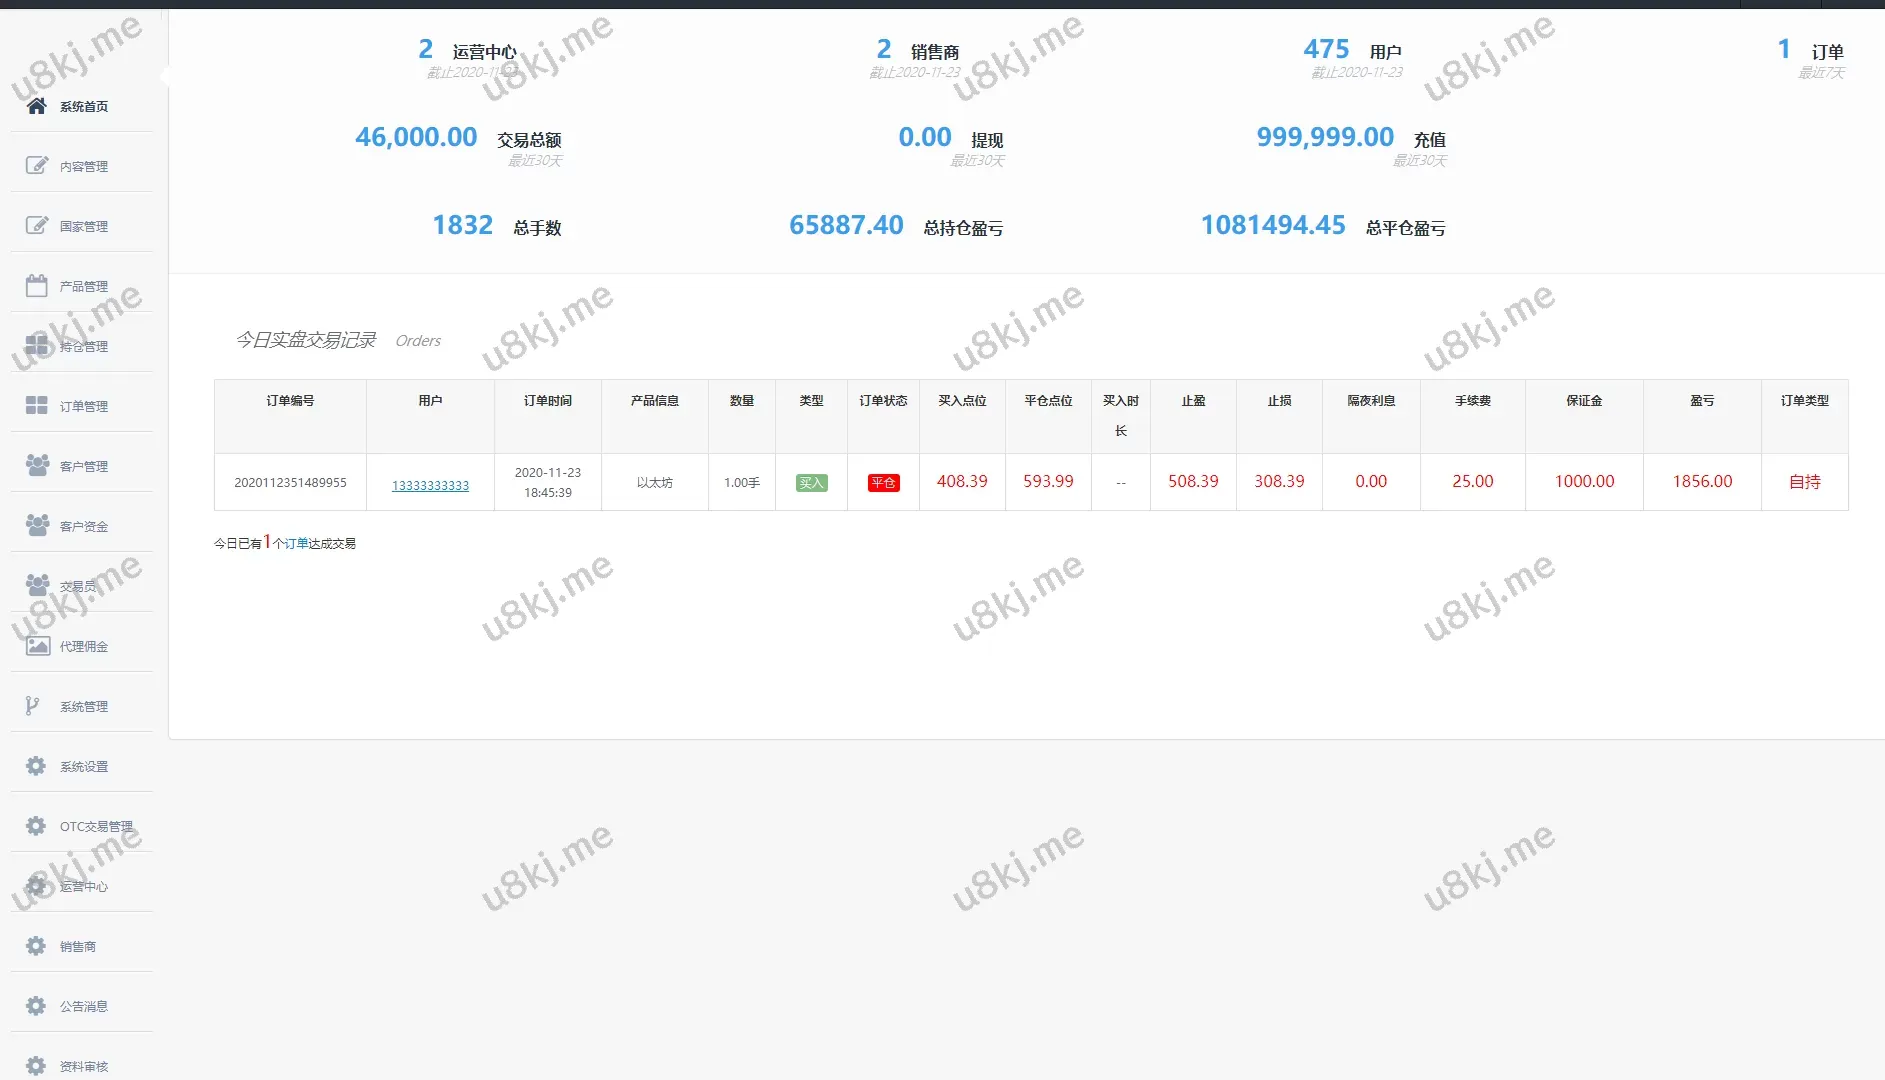
Task: Click the pencil icon for 内容管理
Action: (37, 166)
